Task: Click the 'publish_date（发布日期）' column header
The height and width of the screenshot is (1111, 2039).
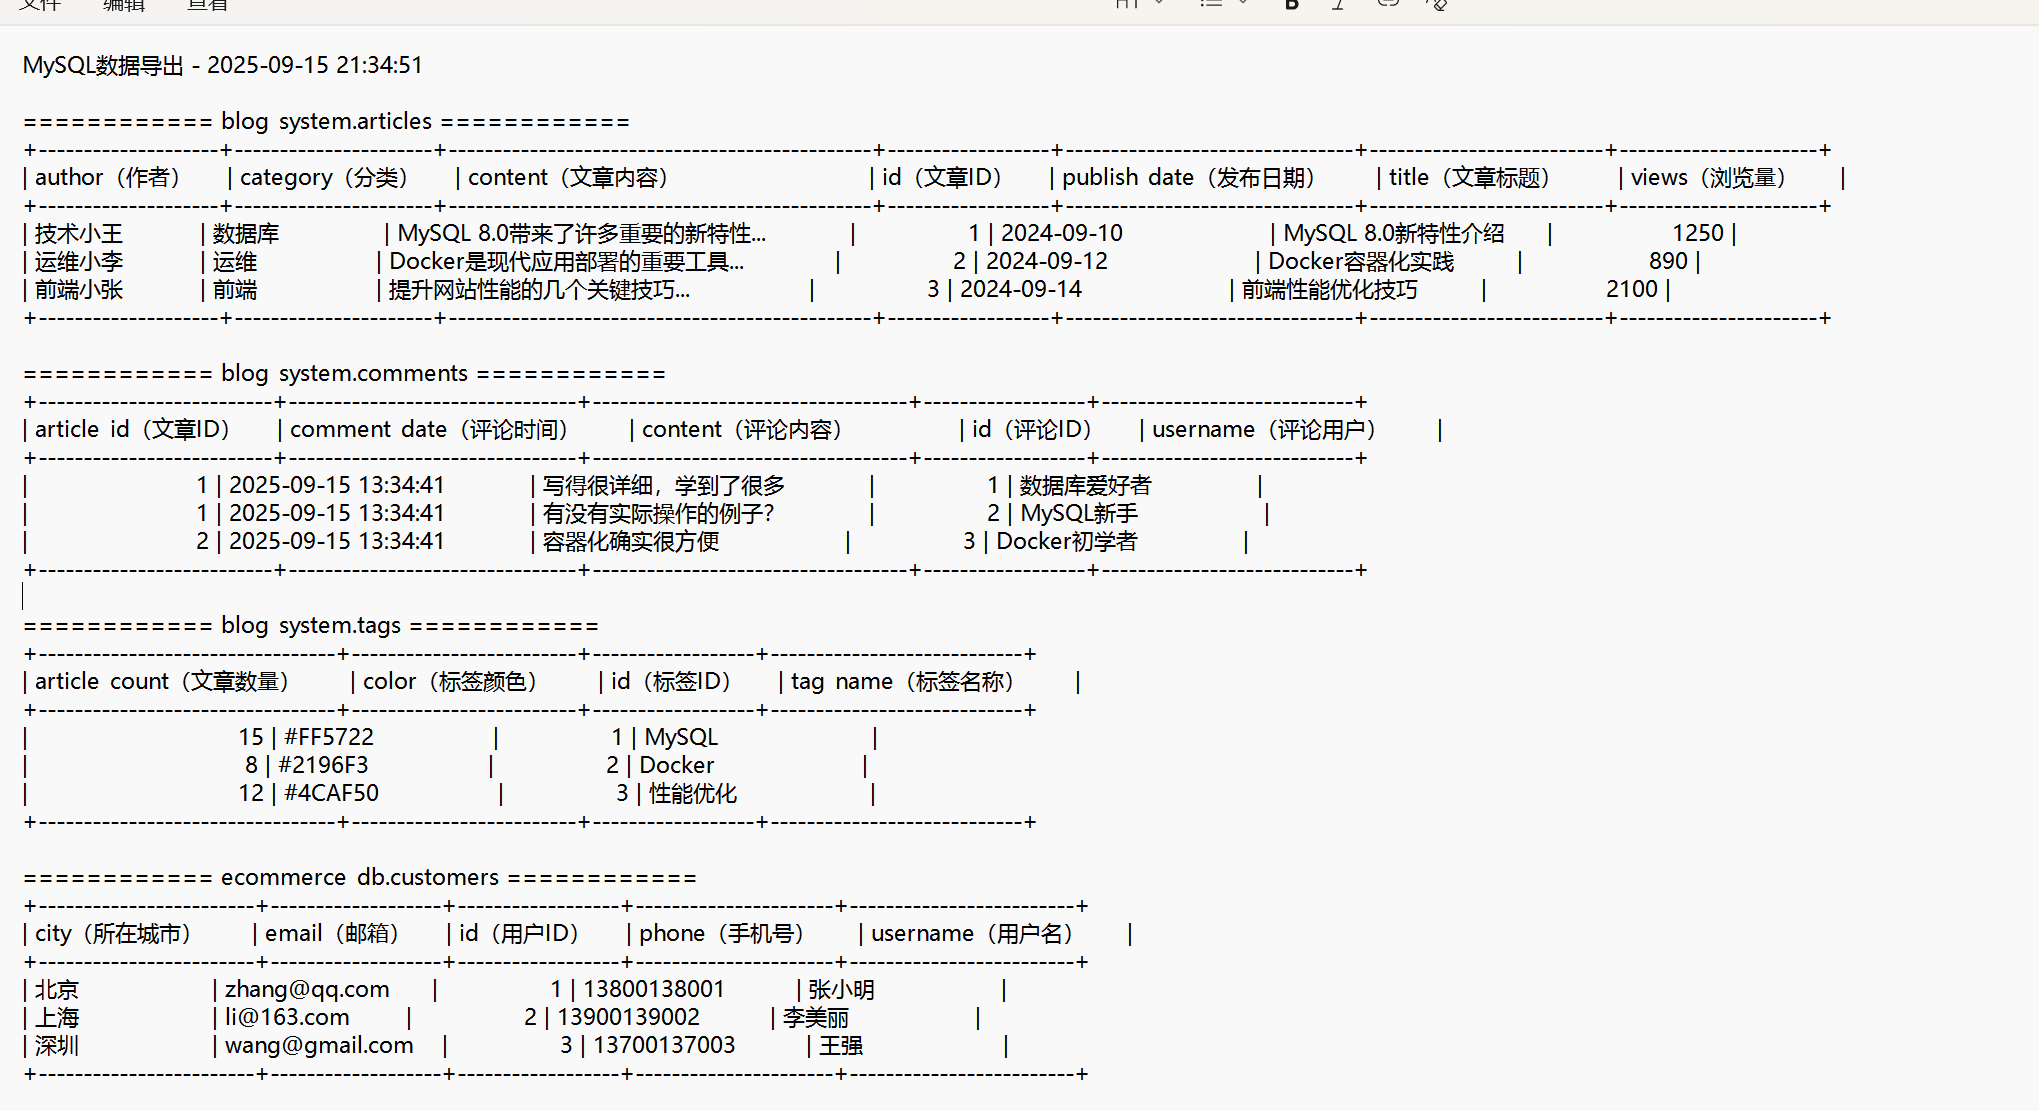Action: pos(1188,177)
